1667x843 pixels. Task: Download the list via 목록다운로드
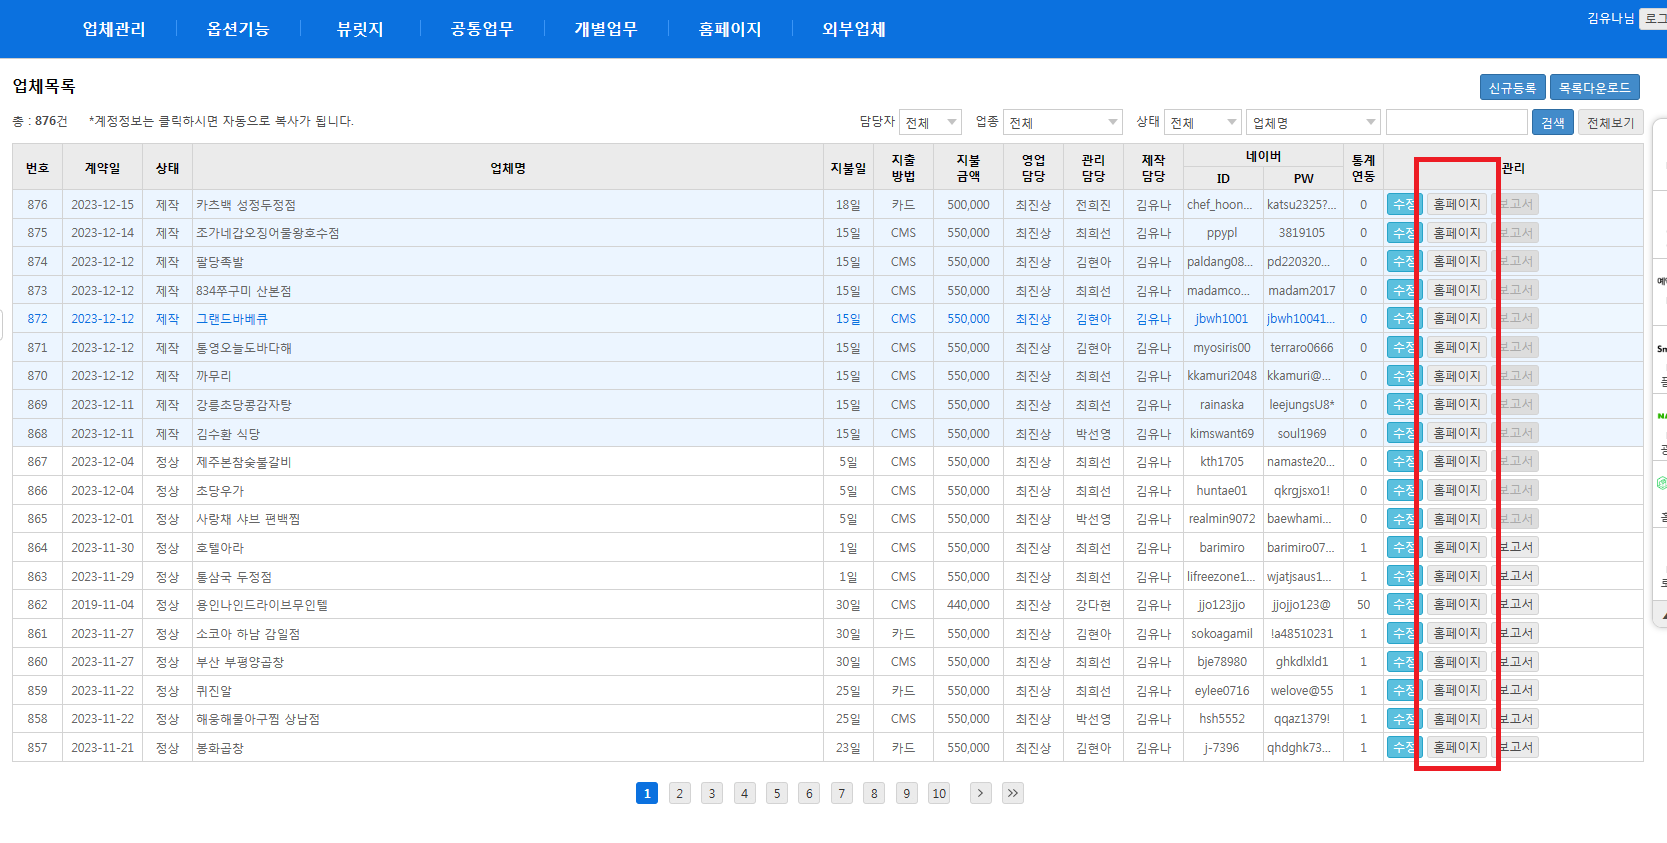1594,88
